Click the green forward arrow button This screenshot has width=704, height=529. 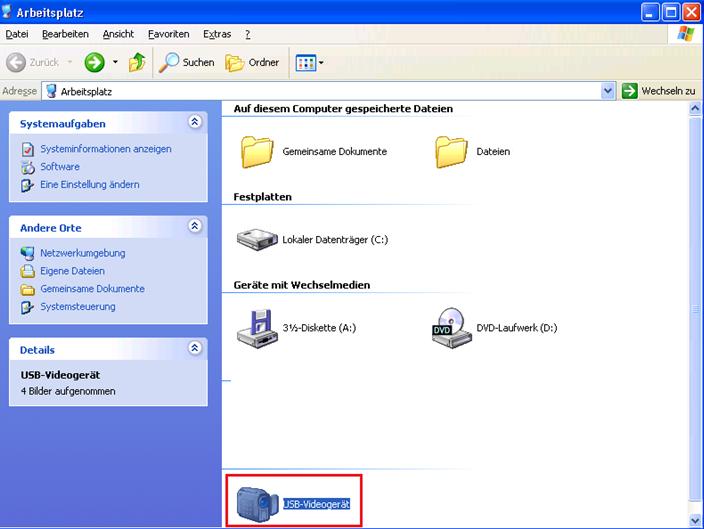click(x=94, y=62)
